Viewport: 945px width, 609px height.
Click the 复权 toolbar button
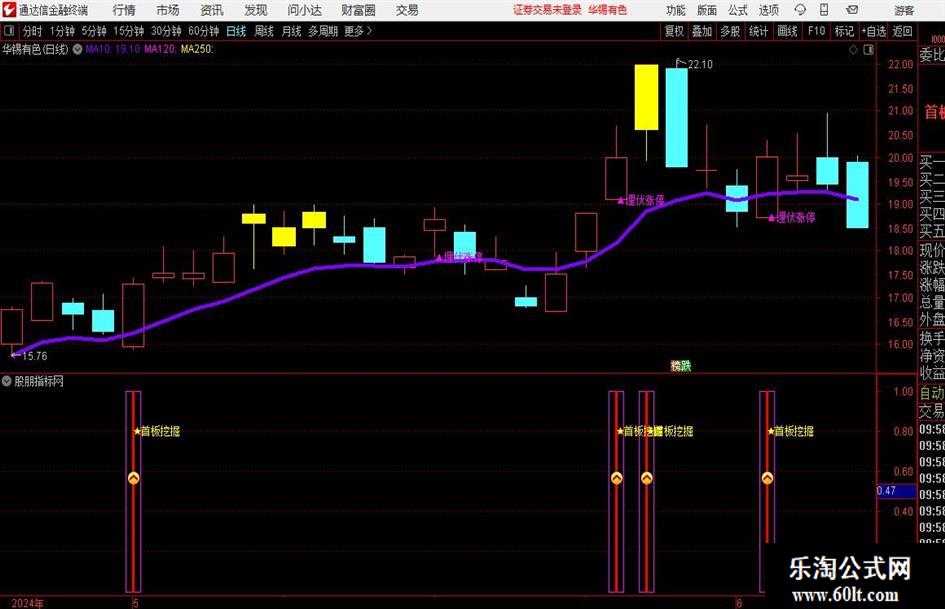click(x=674, y=31)
